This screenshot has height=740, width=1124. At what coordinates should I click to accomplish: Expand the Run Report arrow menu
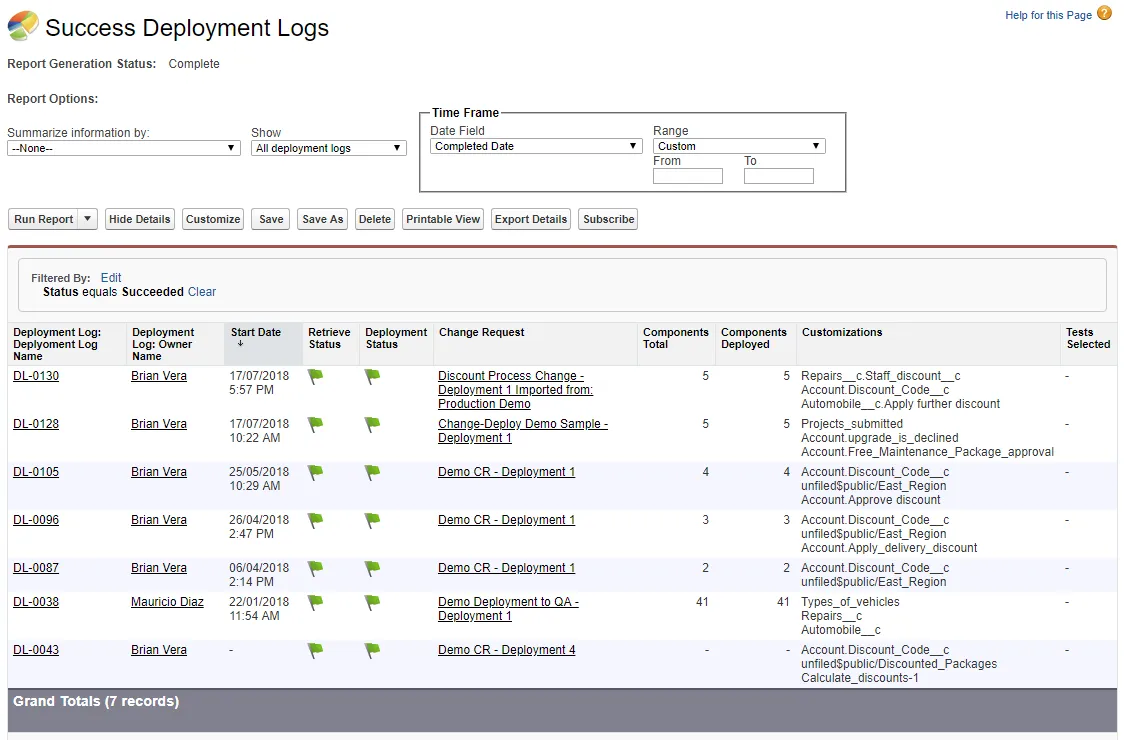[87, 219]
